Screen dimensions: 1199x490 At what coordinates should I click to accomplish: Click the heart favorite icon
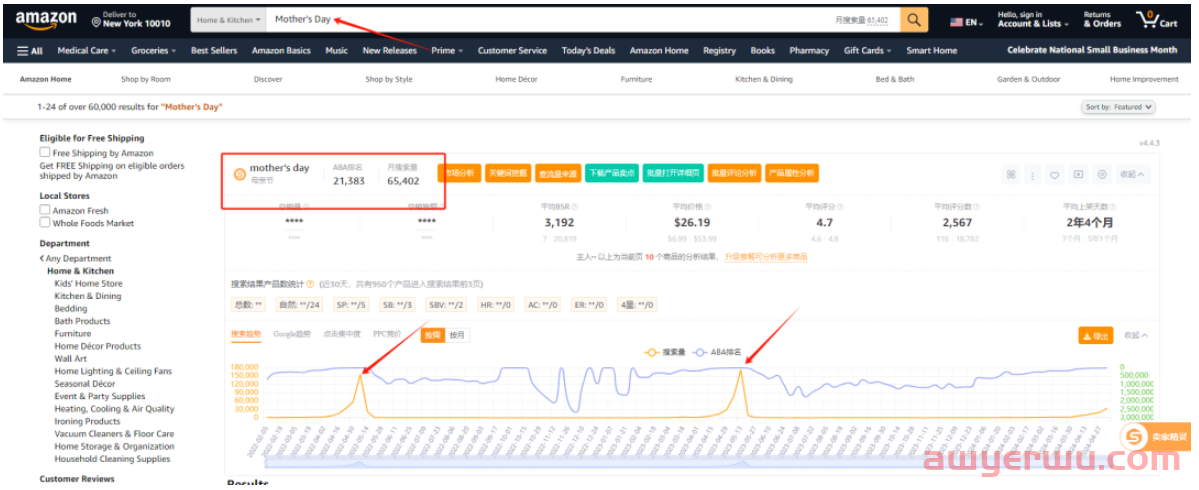tap(1054, 175)
